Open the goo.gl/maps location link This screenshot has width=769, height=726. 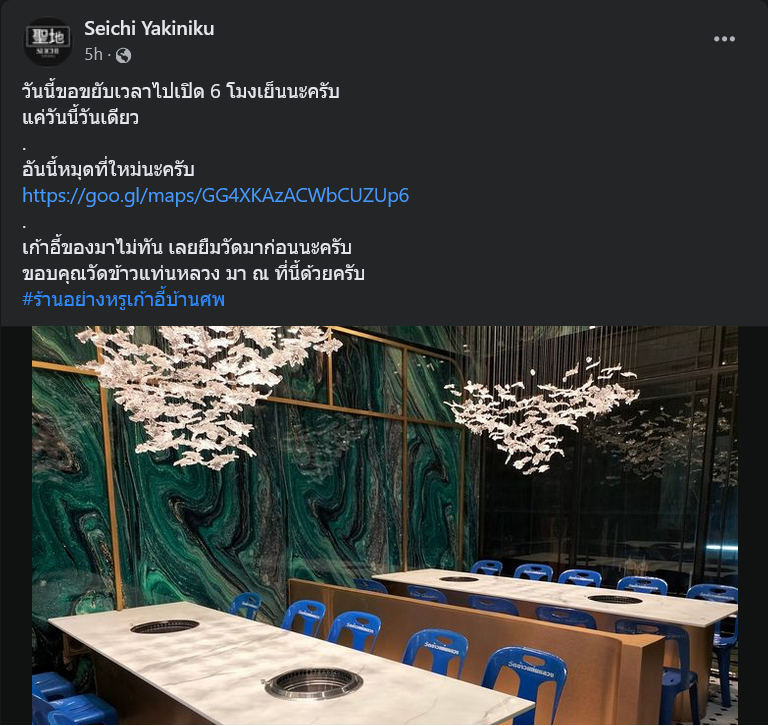click(215, 195)
